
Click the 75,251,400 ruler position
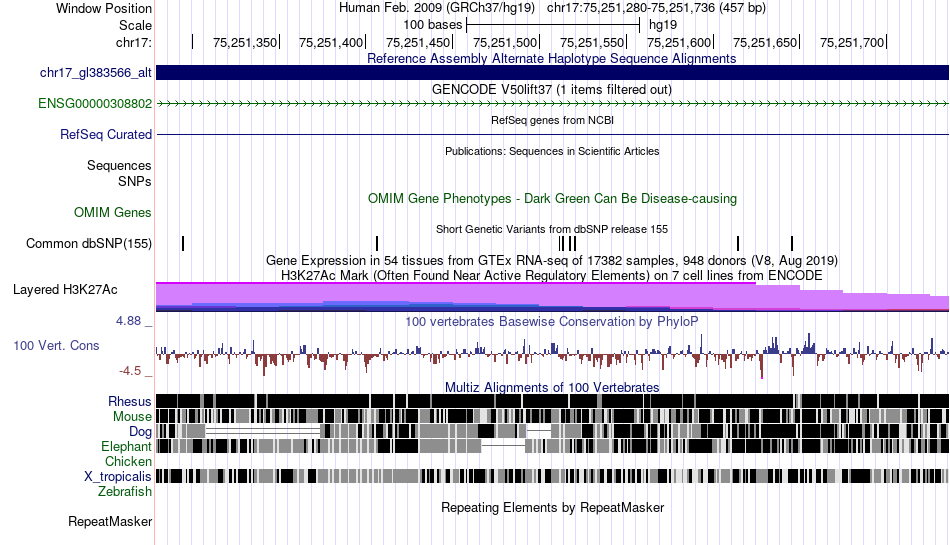pyautogui.click(x=331, y=42)
